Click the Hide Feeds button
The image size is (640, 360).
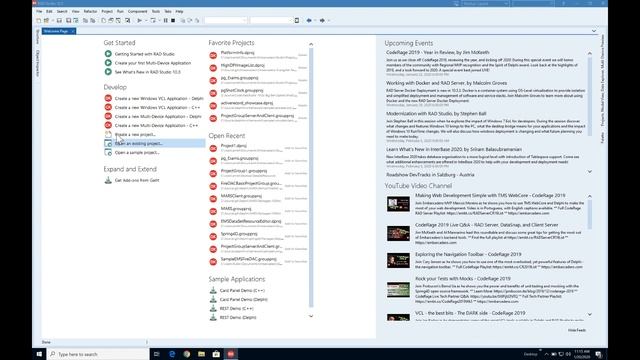(x=577, y=330)
